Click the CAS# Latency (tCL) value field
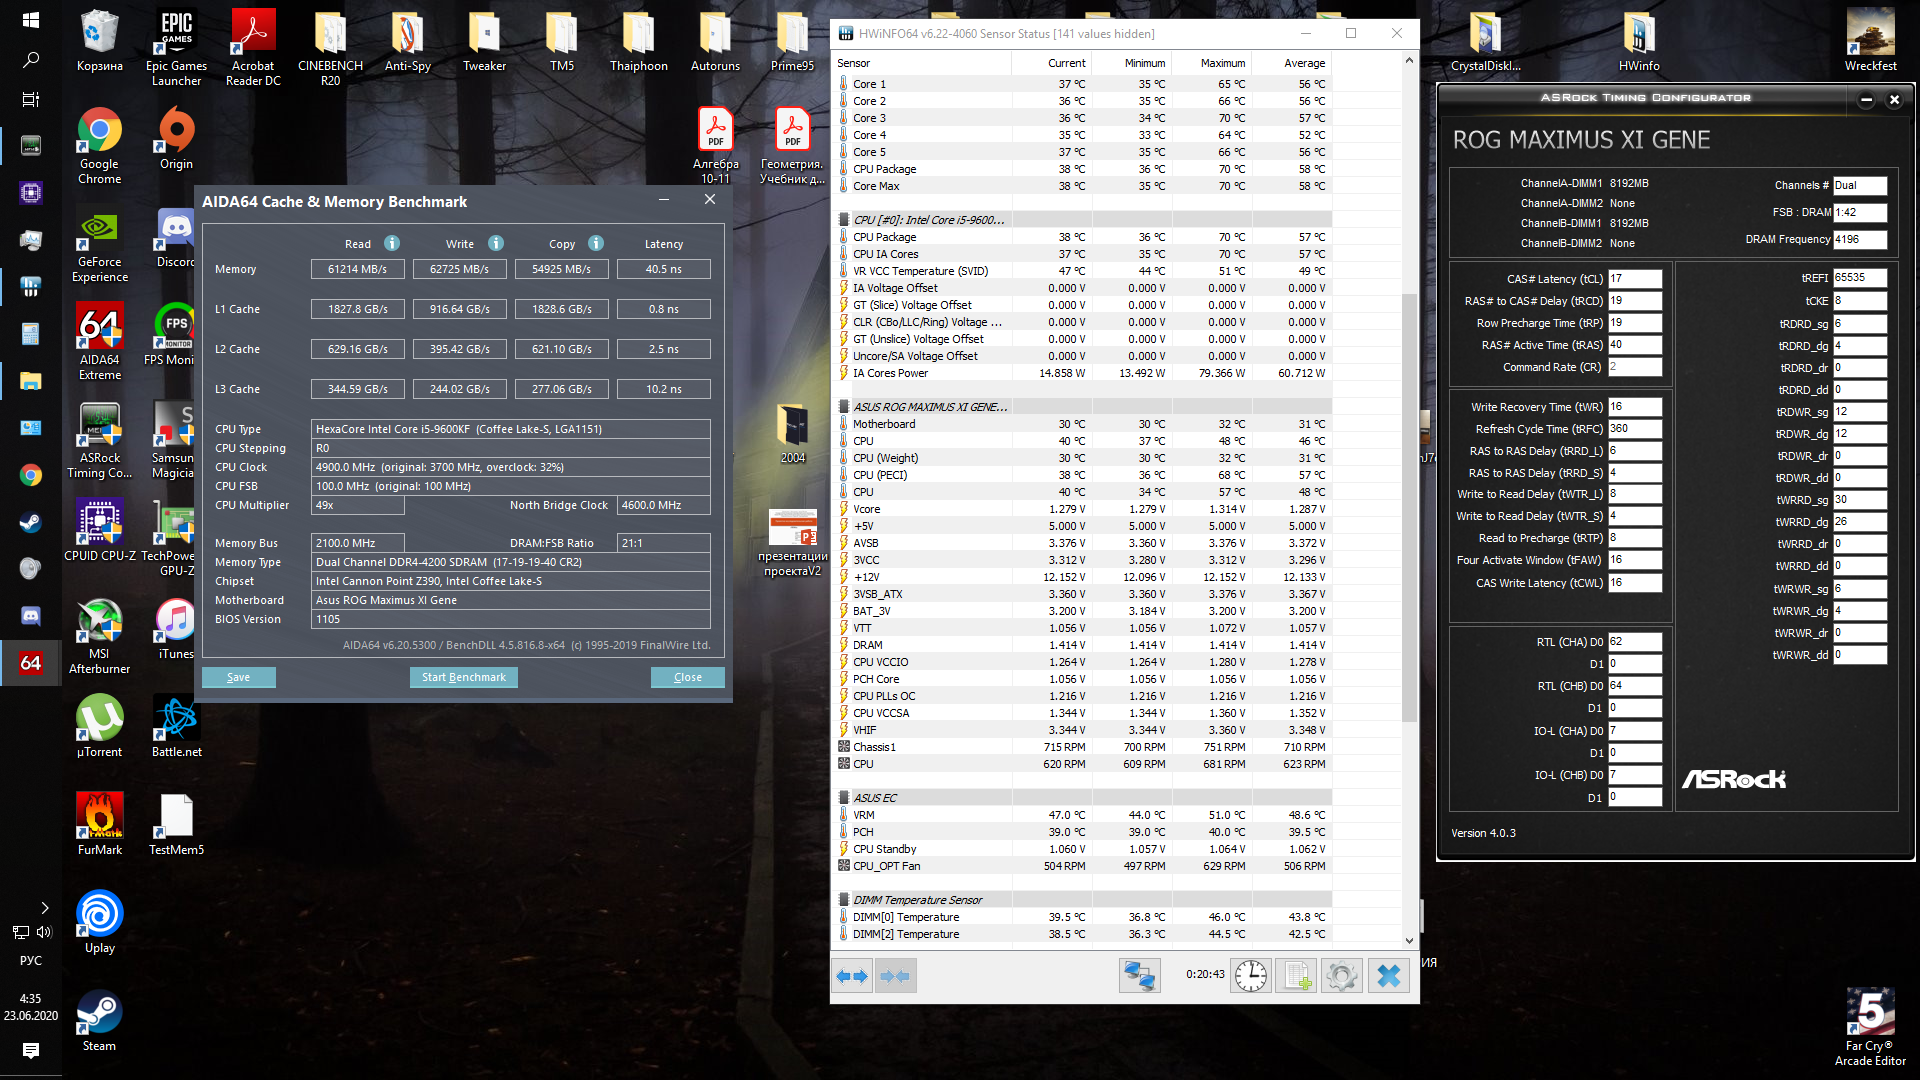 [1634, 279]
